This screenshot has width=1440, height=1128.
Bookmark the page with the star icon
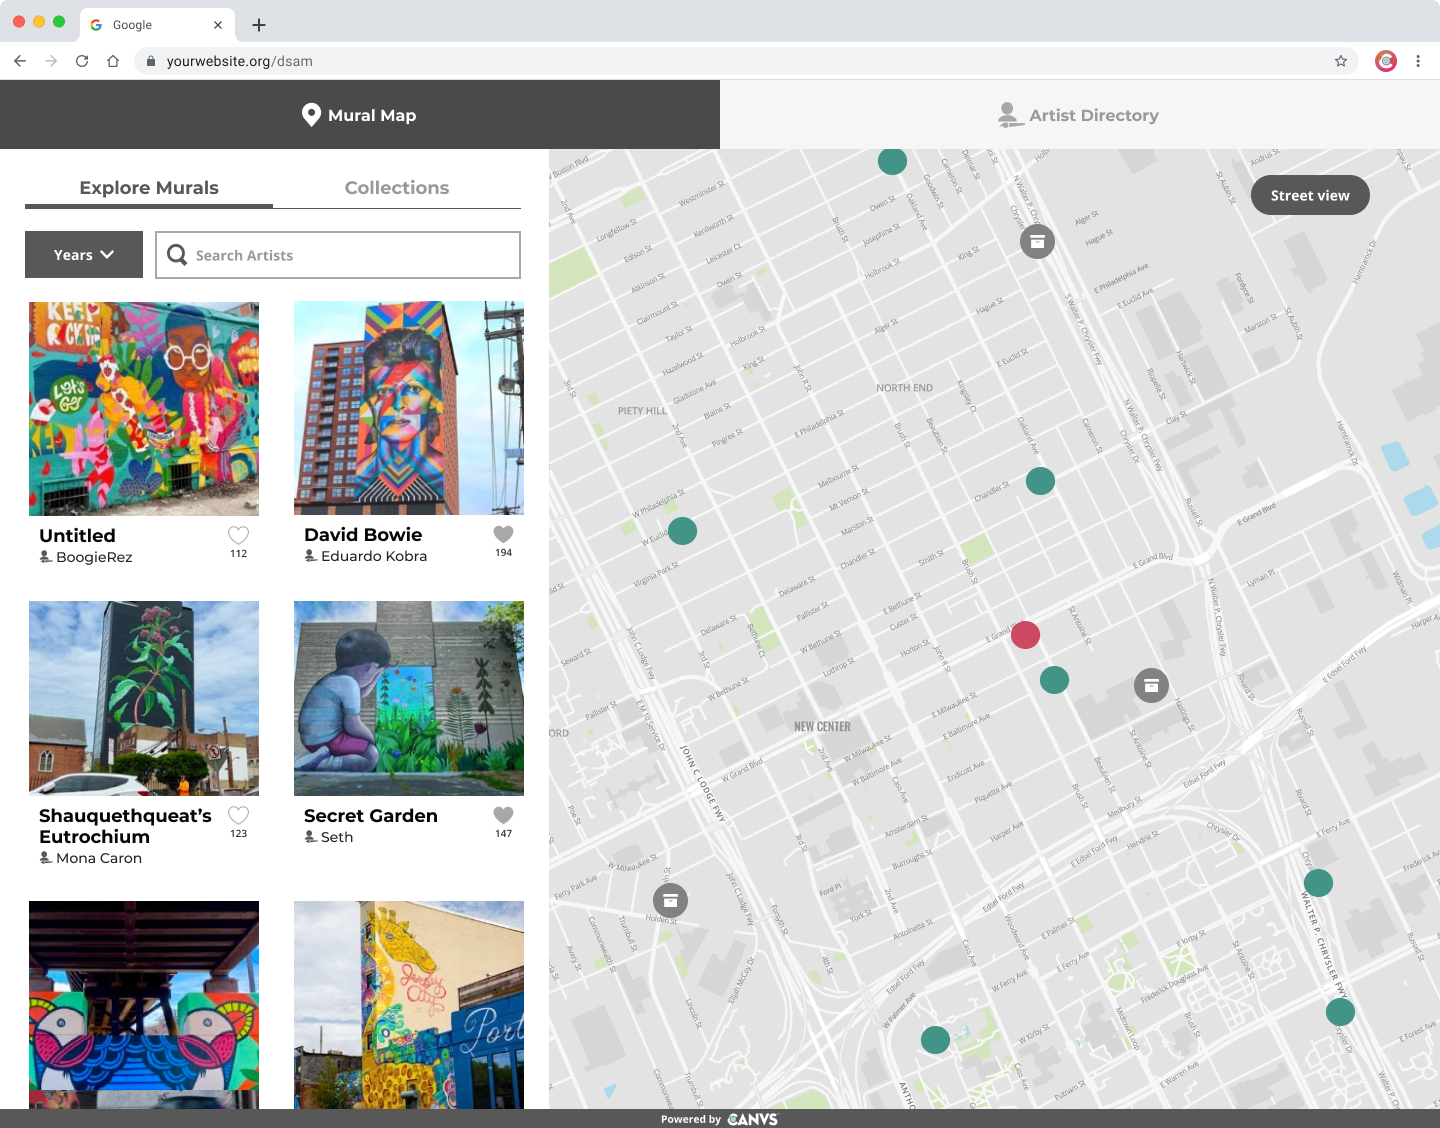tap(1340, 61)
